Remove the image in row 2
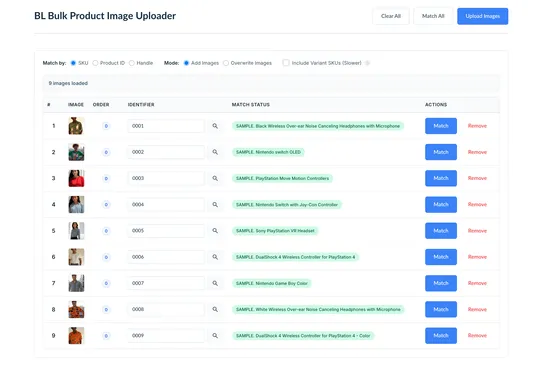The image size is (542, 373). [477, 152]
